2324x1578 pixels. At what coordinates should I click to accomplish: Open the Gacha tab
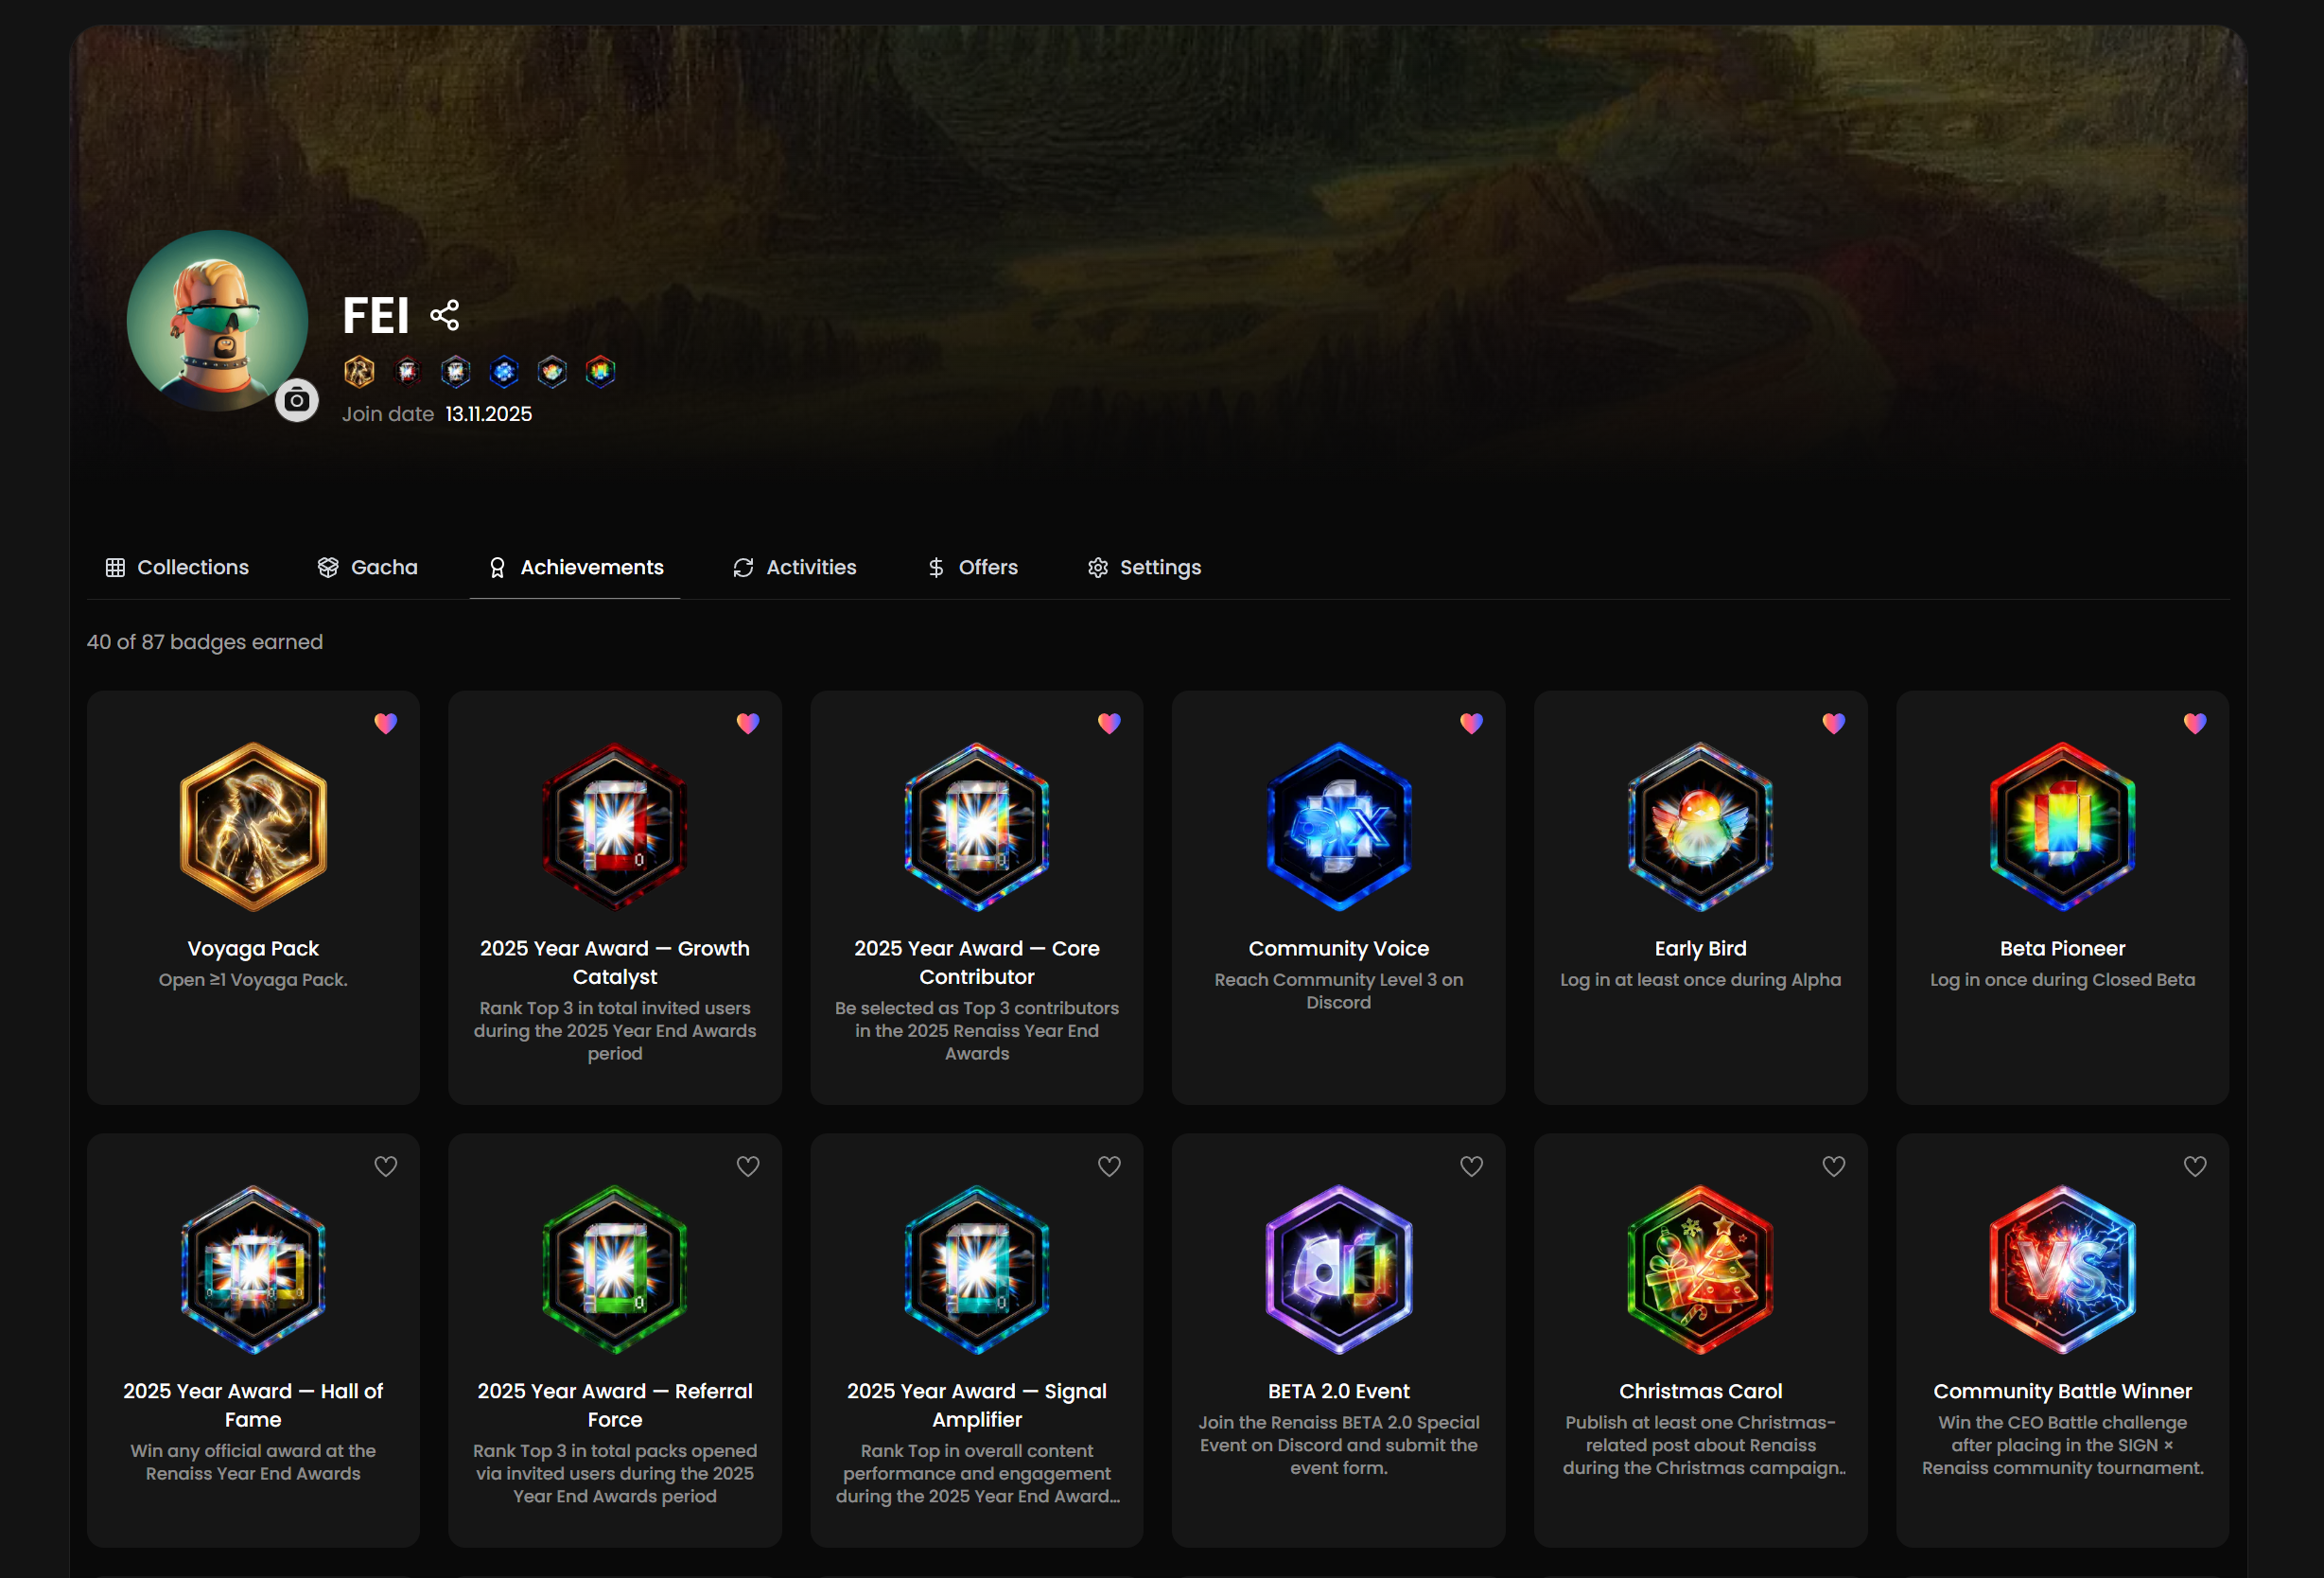pyautogui.click(x=368, y=567)
